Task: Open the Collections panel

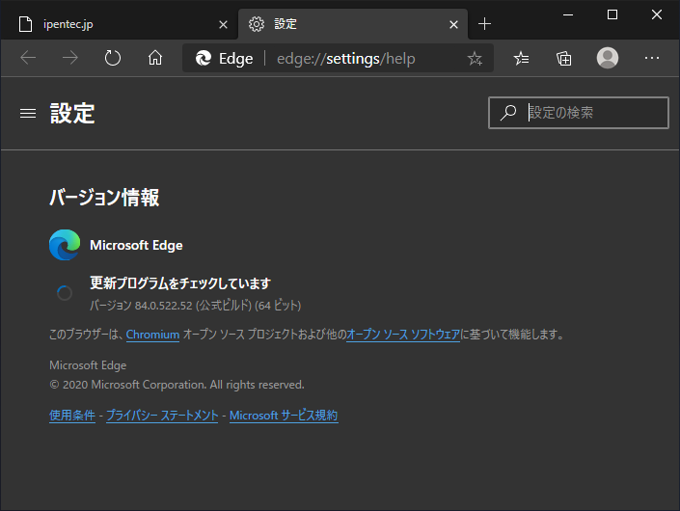Action: [564, 58]
